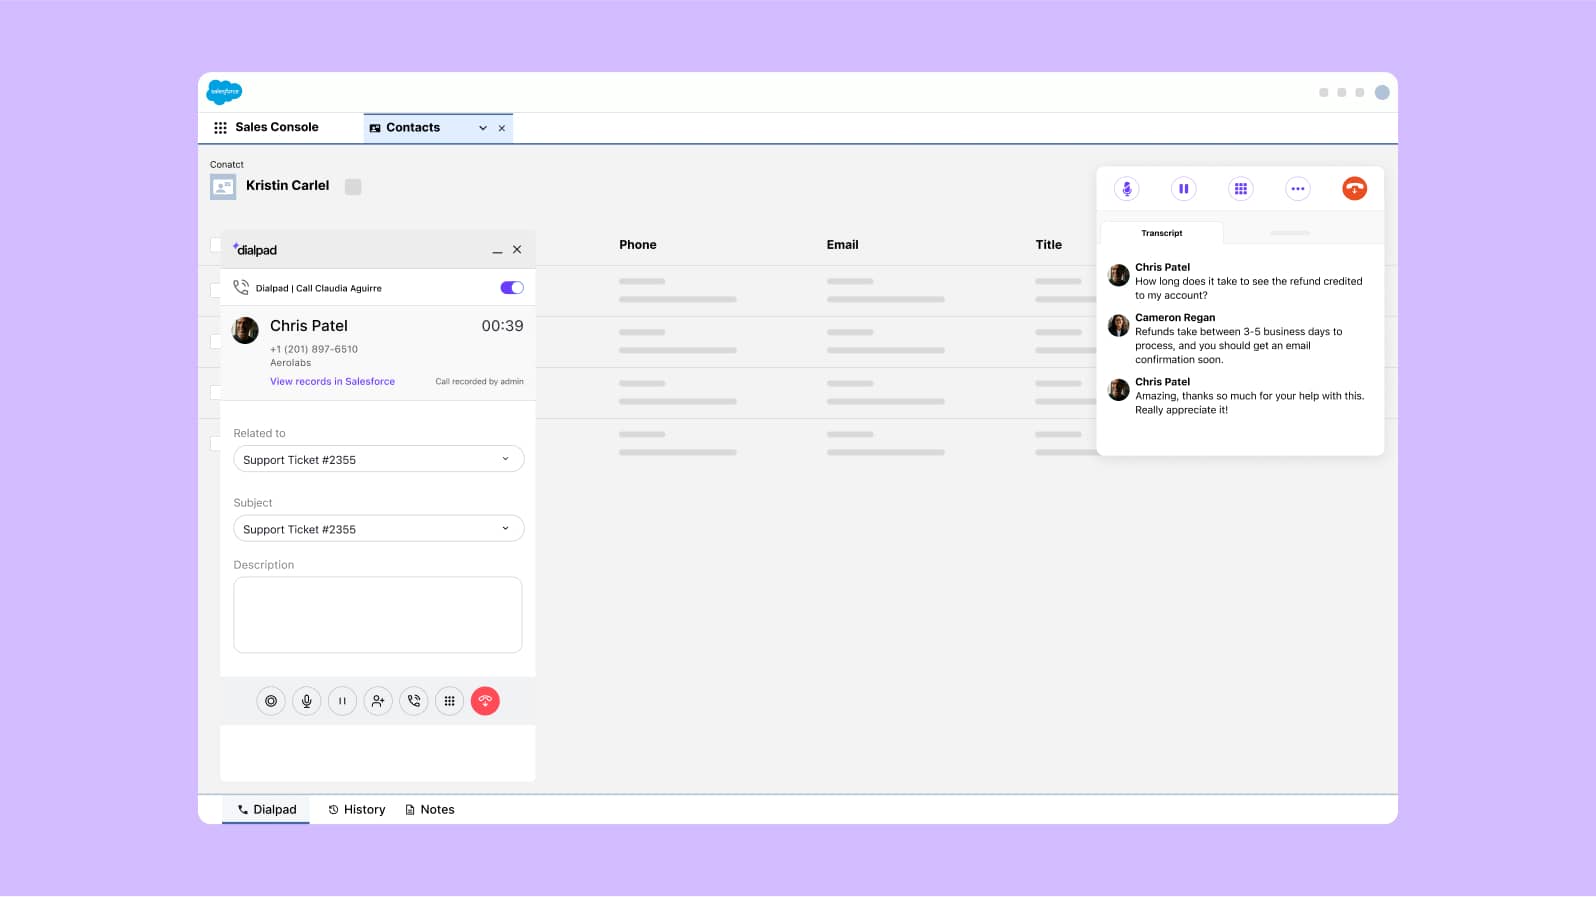Mute microphone in Dialpad call controls
The height and width of the screenshot is (897, 1596).
pyautogui.click(x=307, y=701)
